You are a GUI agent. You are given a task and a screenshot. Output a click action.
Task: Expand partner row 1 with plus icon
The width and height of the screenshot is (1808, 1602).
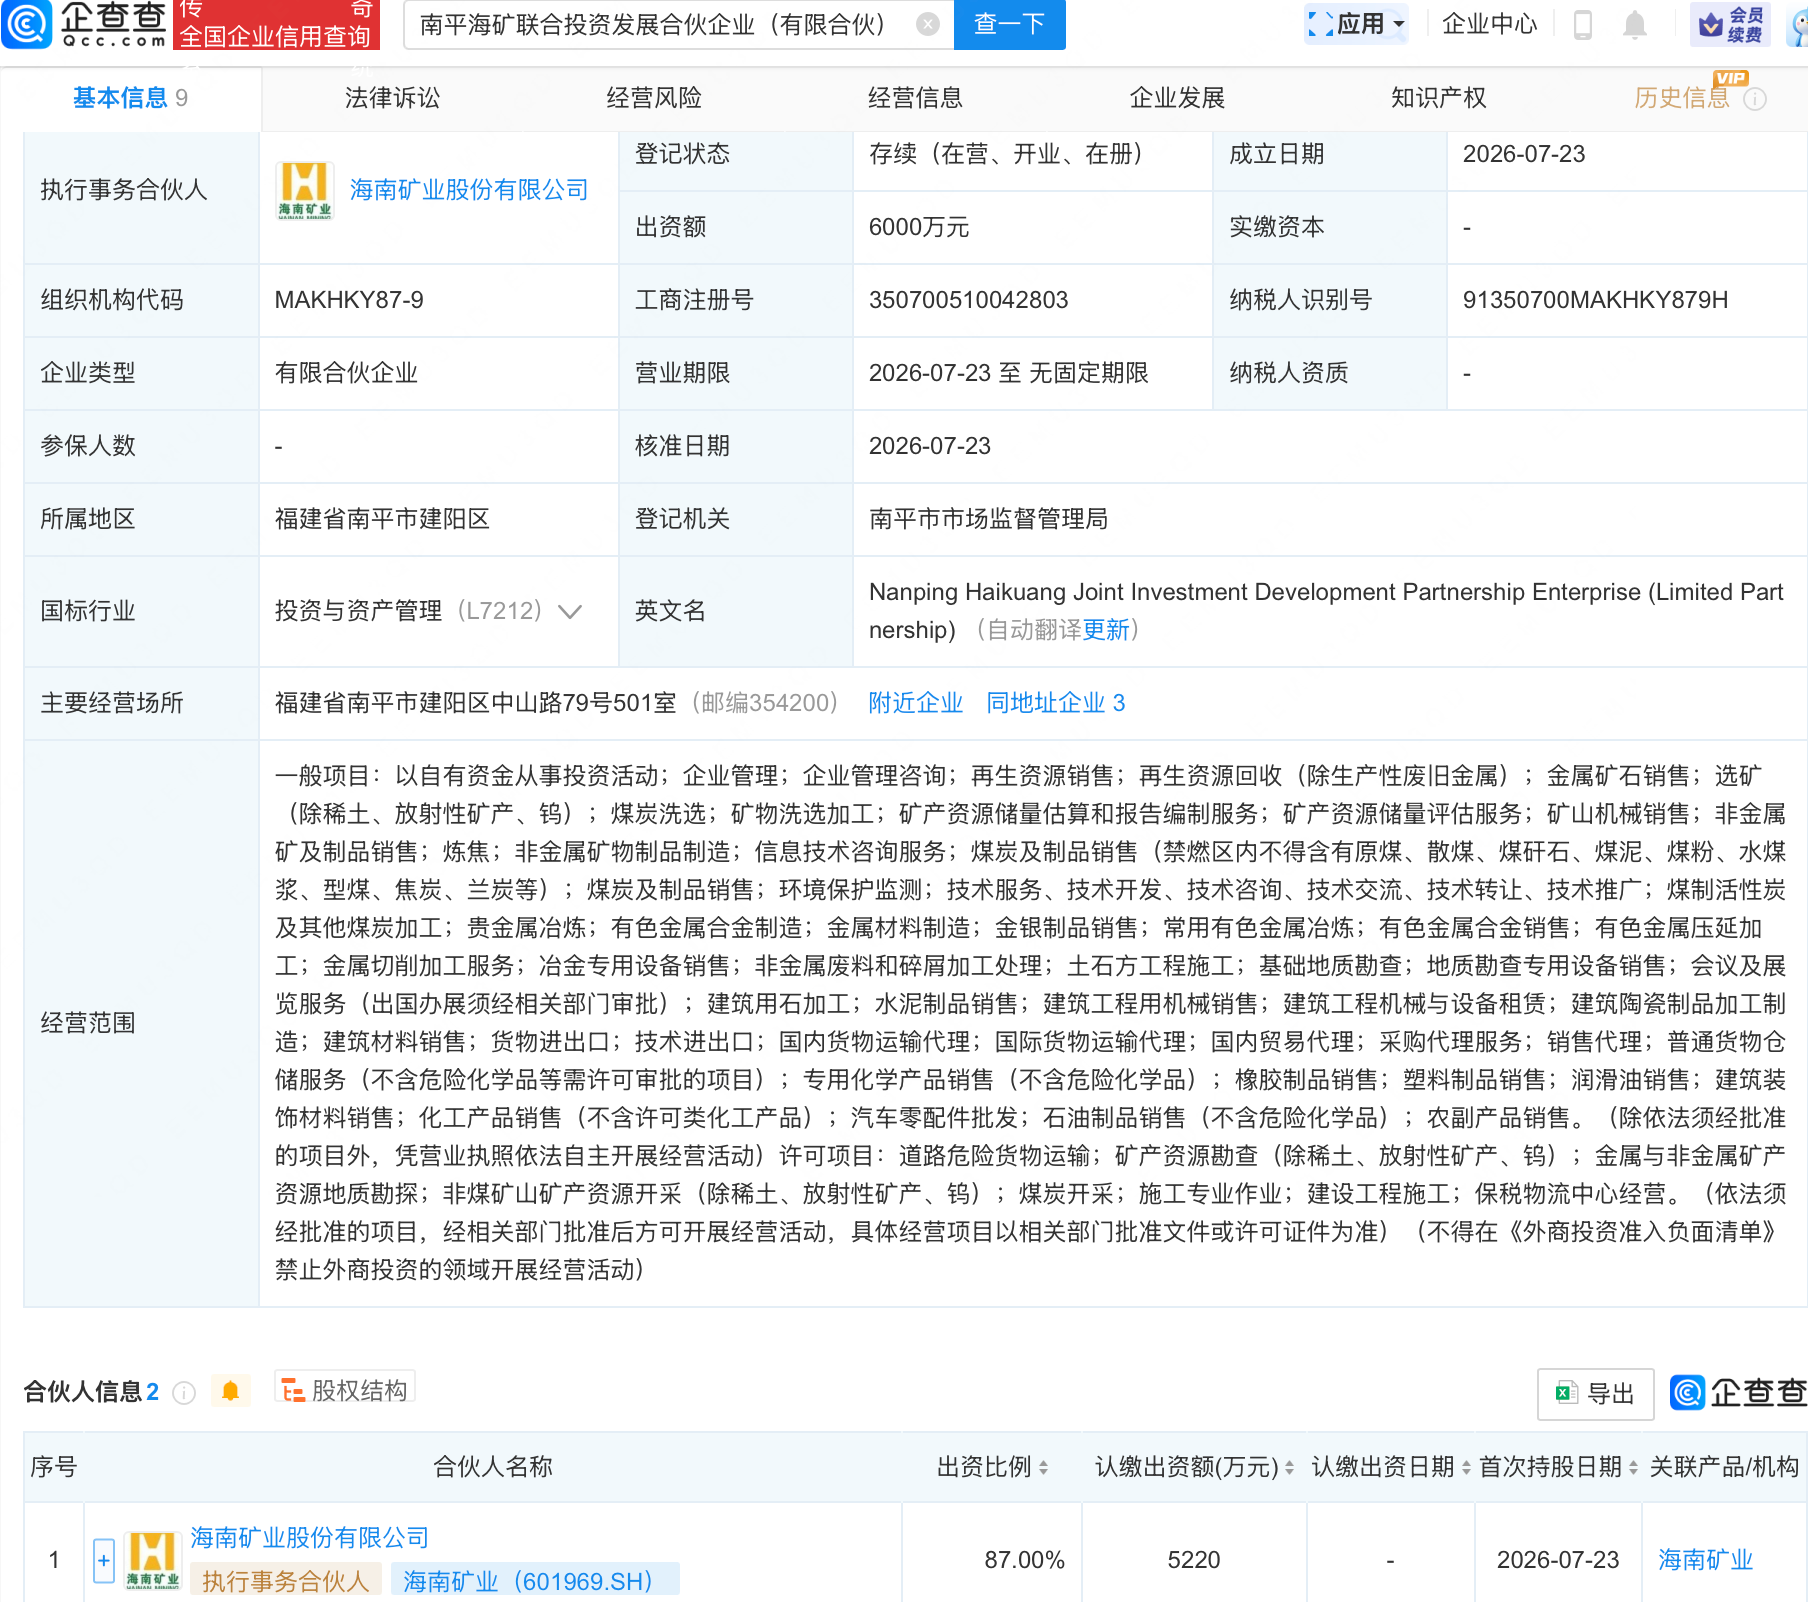tap(104, 1560)
